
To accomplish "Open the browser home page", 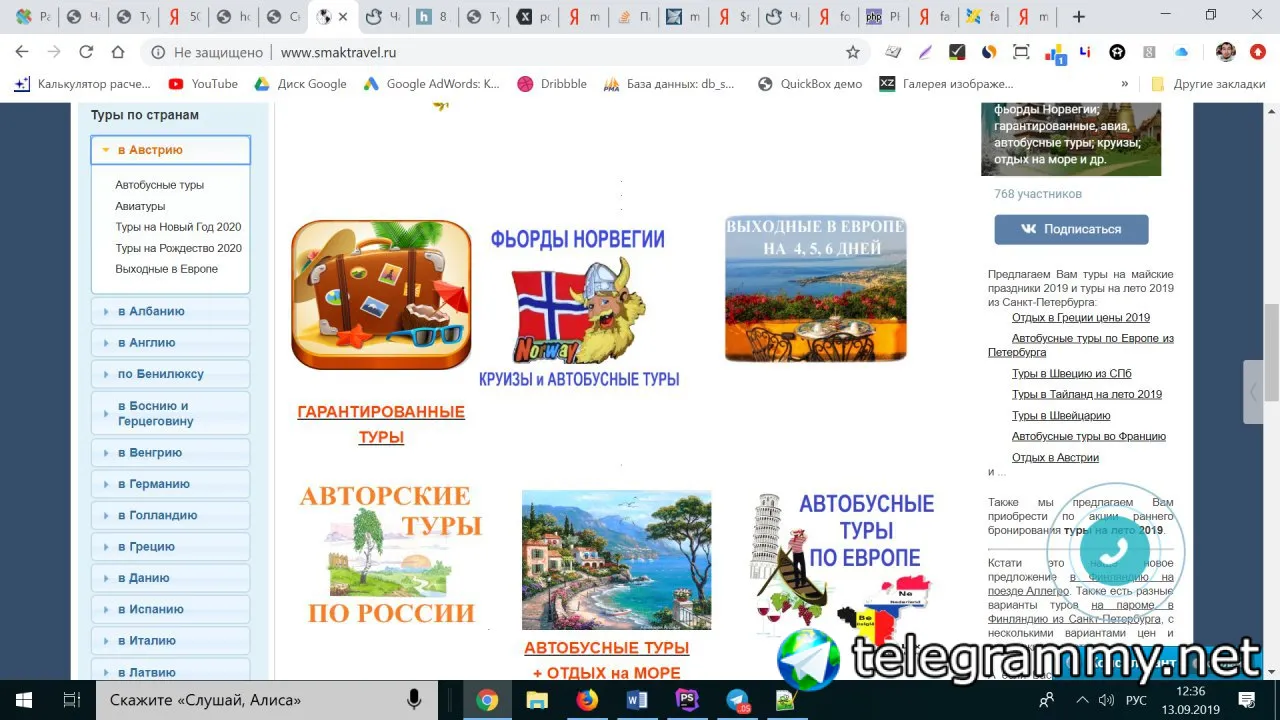I will [x=118, y=52].
